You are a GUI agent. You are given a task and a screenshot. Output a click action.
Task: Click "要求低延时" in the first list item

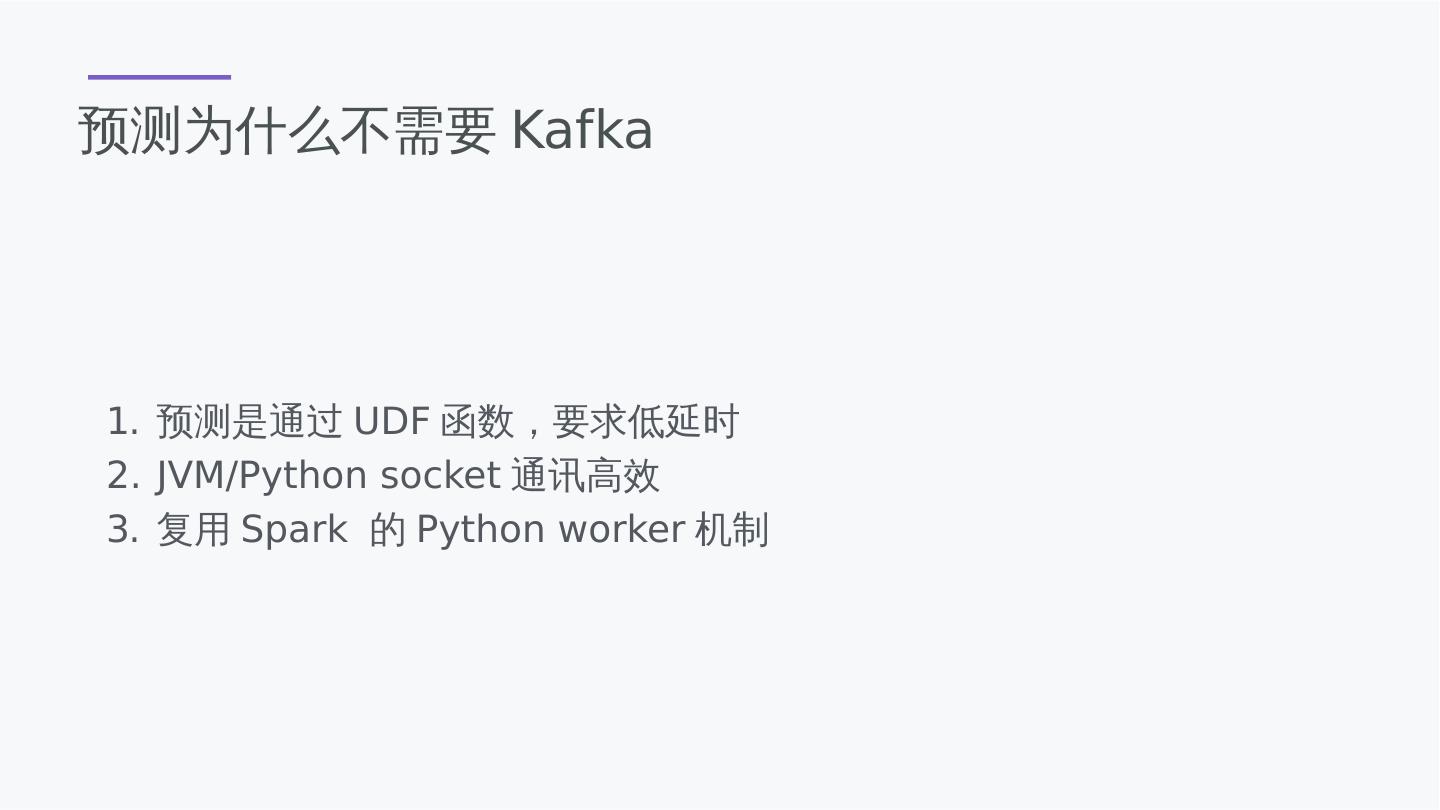click(x=645, y=422)
